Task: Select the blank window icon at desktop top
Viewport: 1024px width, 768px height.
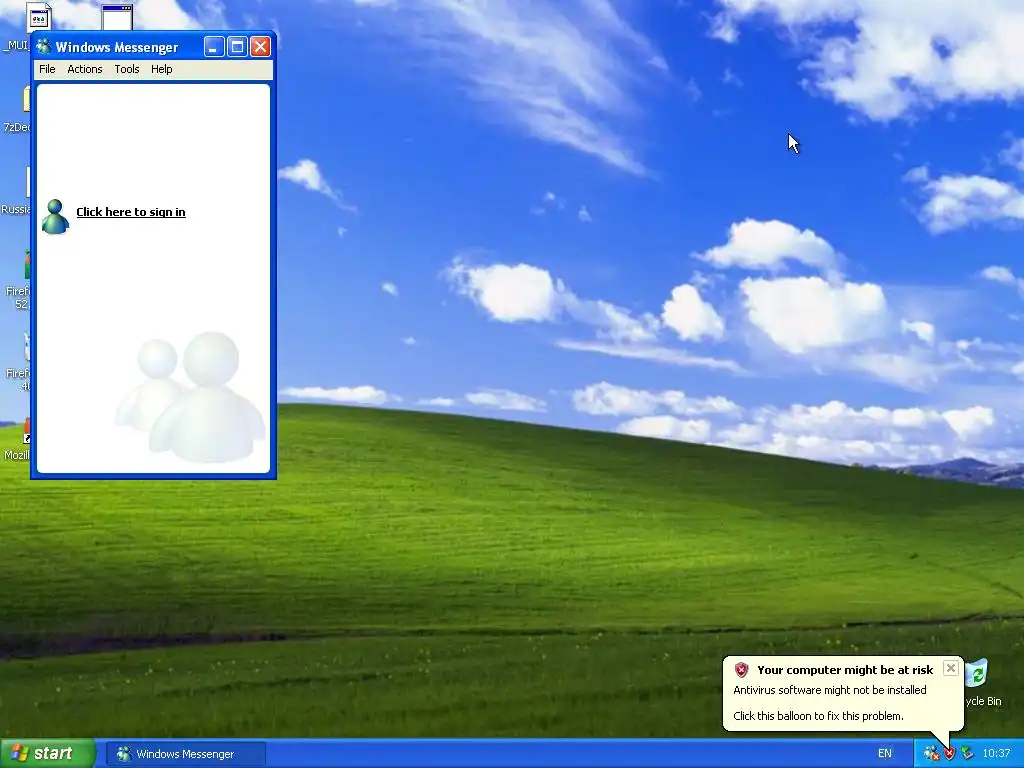Action: pyautogui.click(x=118, y=17)
